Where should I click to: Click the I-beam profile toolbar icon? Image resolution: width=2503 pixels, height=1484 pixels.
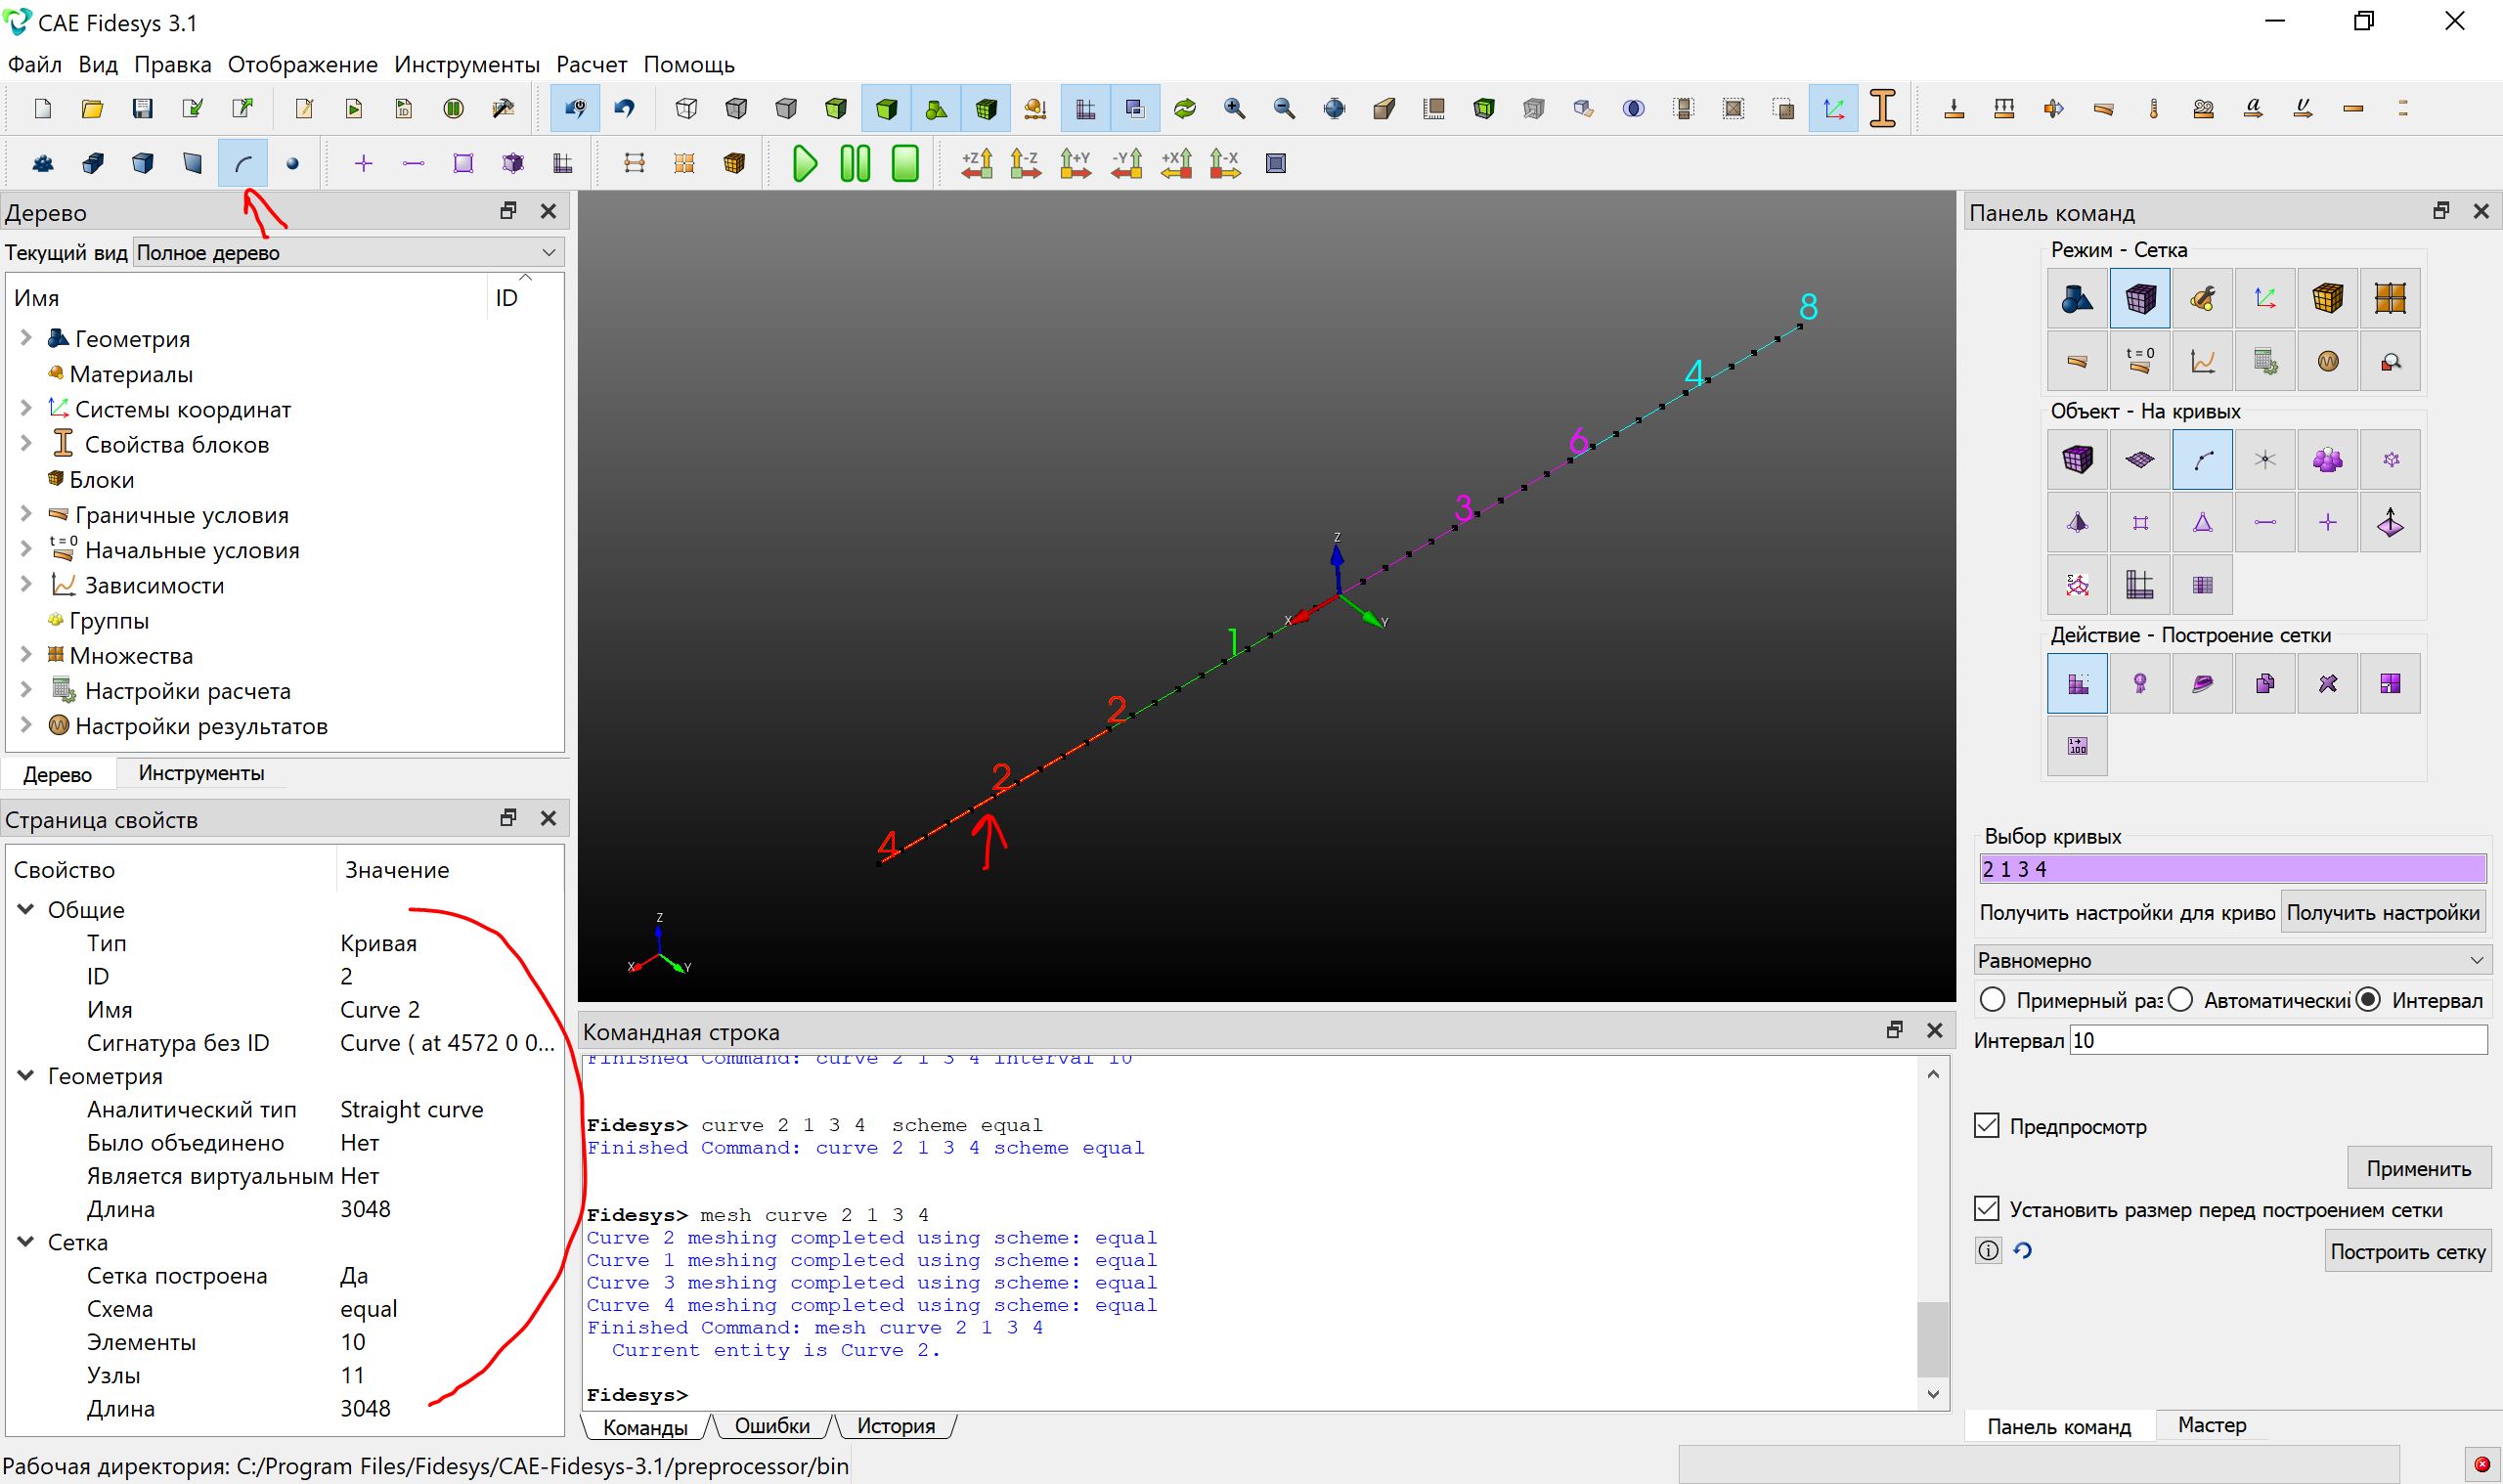pos(1883,108)
